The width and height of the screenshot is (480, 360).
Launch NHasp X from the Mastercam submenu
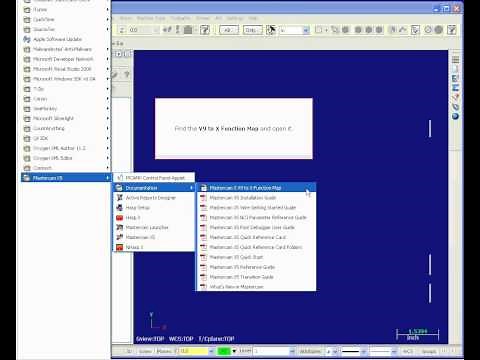click(154, 247)
